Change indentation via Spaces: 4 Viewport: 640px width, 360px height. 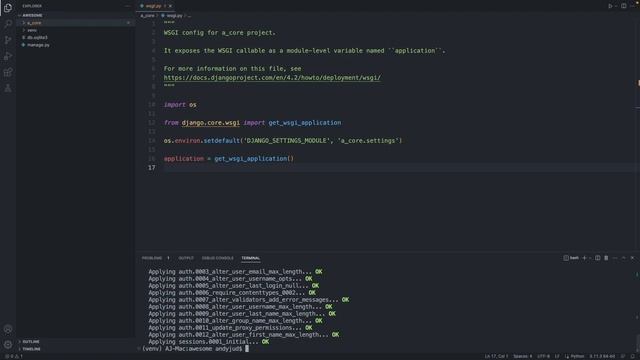point(522,356)
